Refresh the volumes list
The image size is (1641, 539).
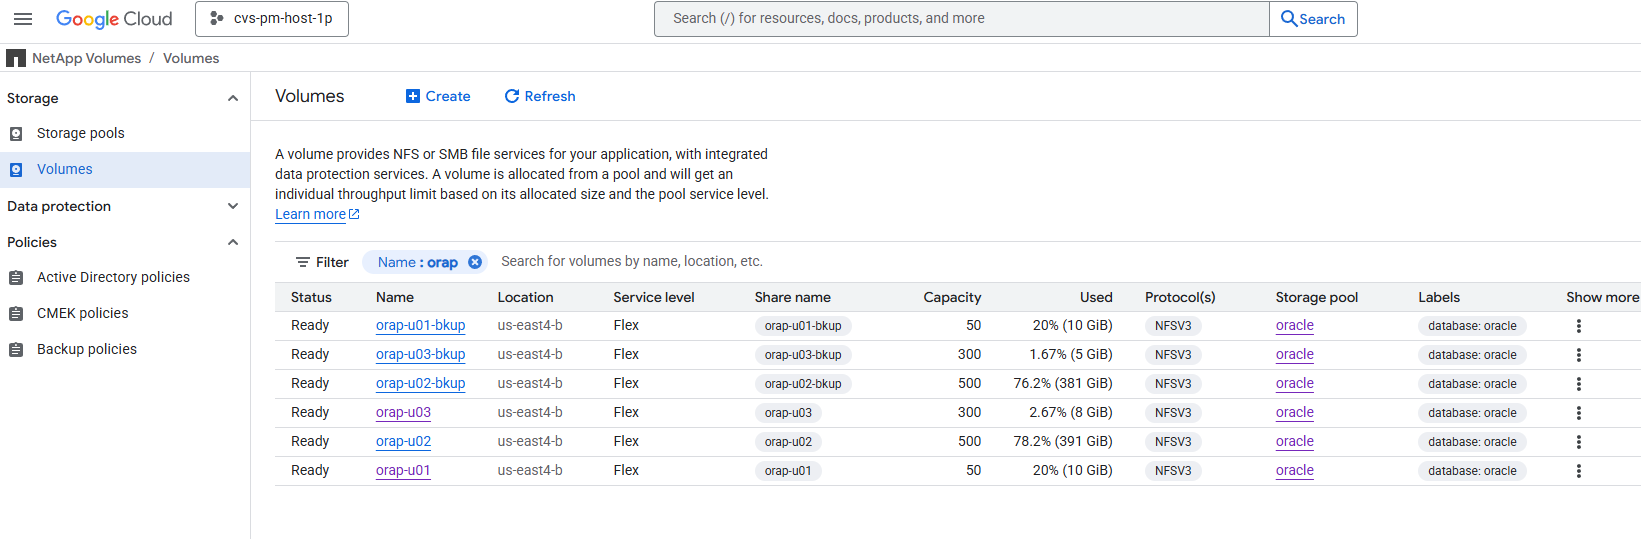(540, 96)
